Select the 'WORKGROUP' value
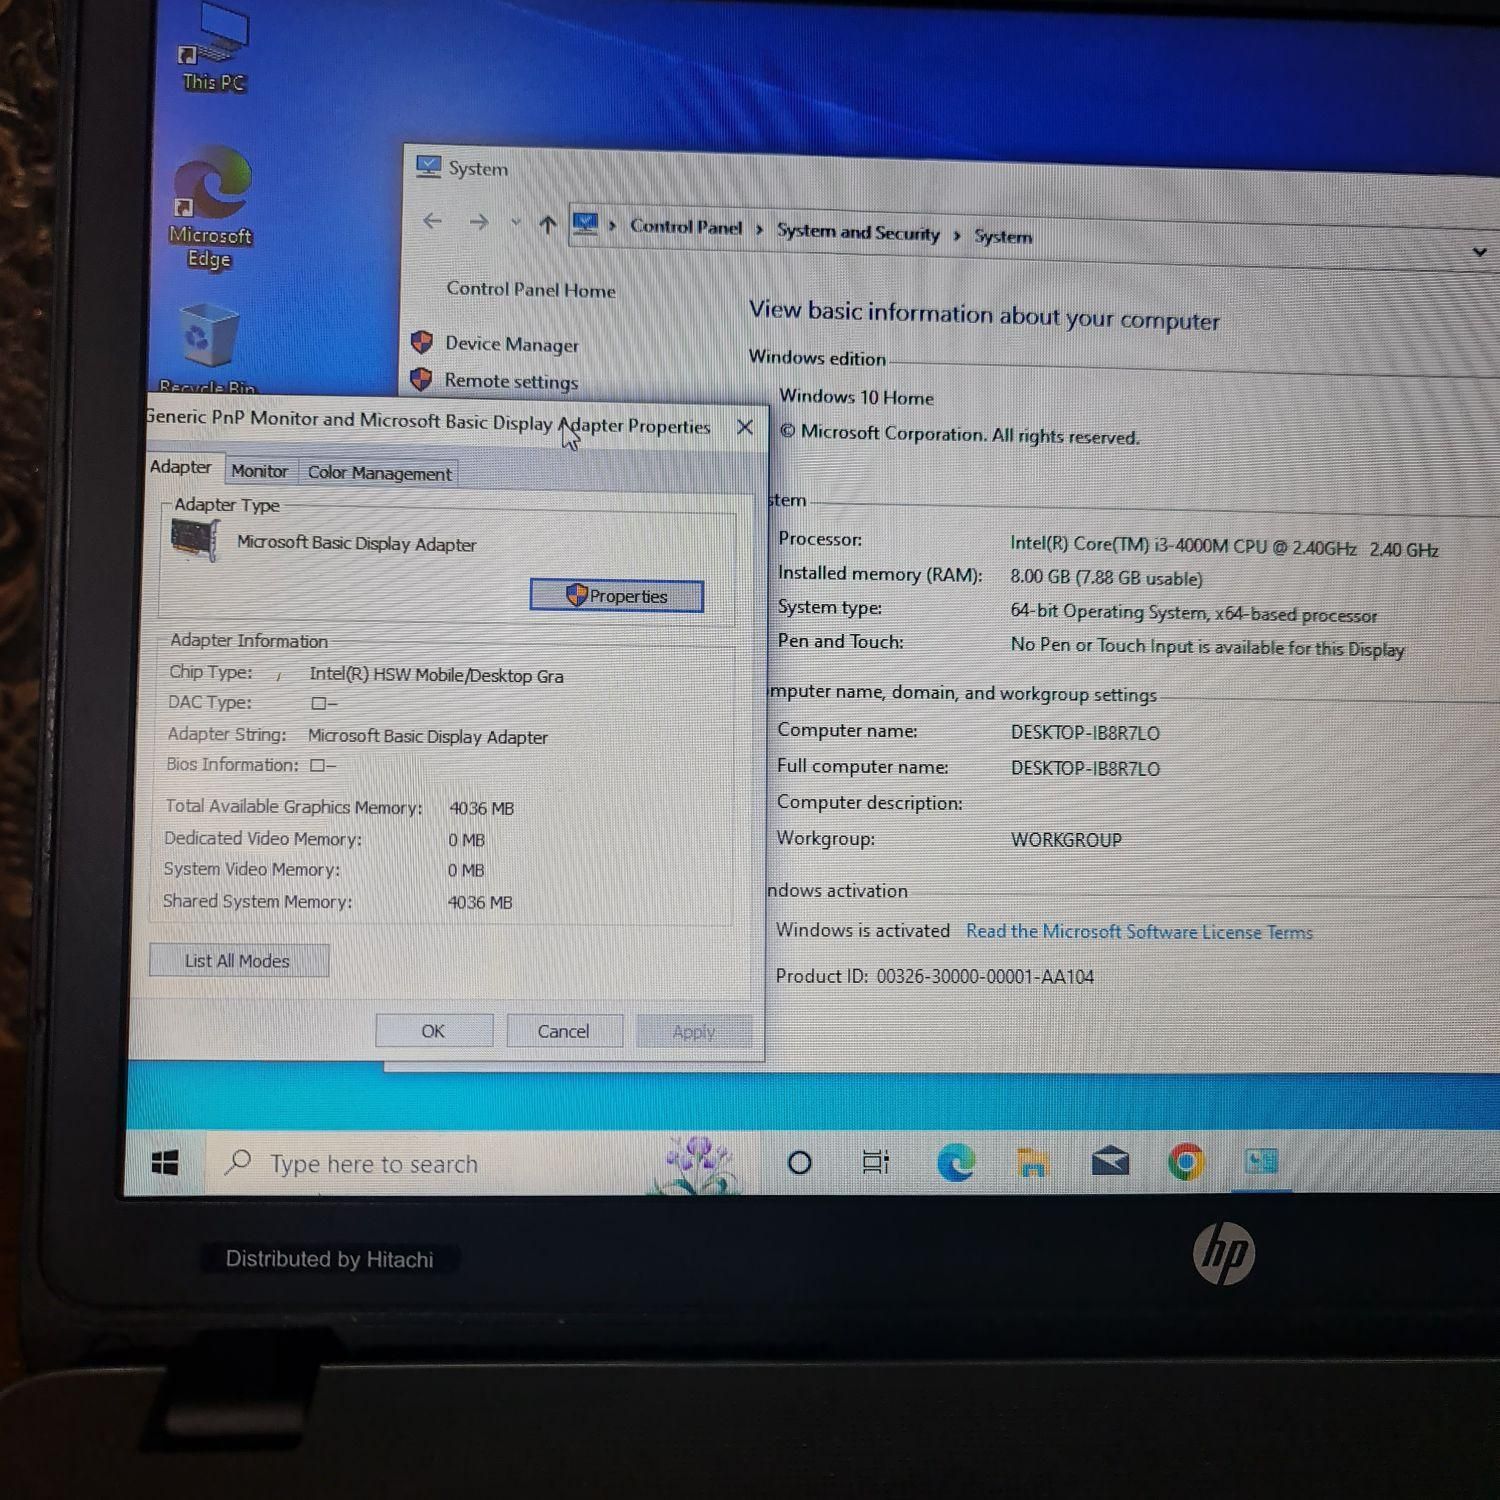This screenshot has width=1500, height=1500. (x=1066, y=840)
